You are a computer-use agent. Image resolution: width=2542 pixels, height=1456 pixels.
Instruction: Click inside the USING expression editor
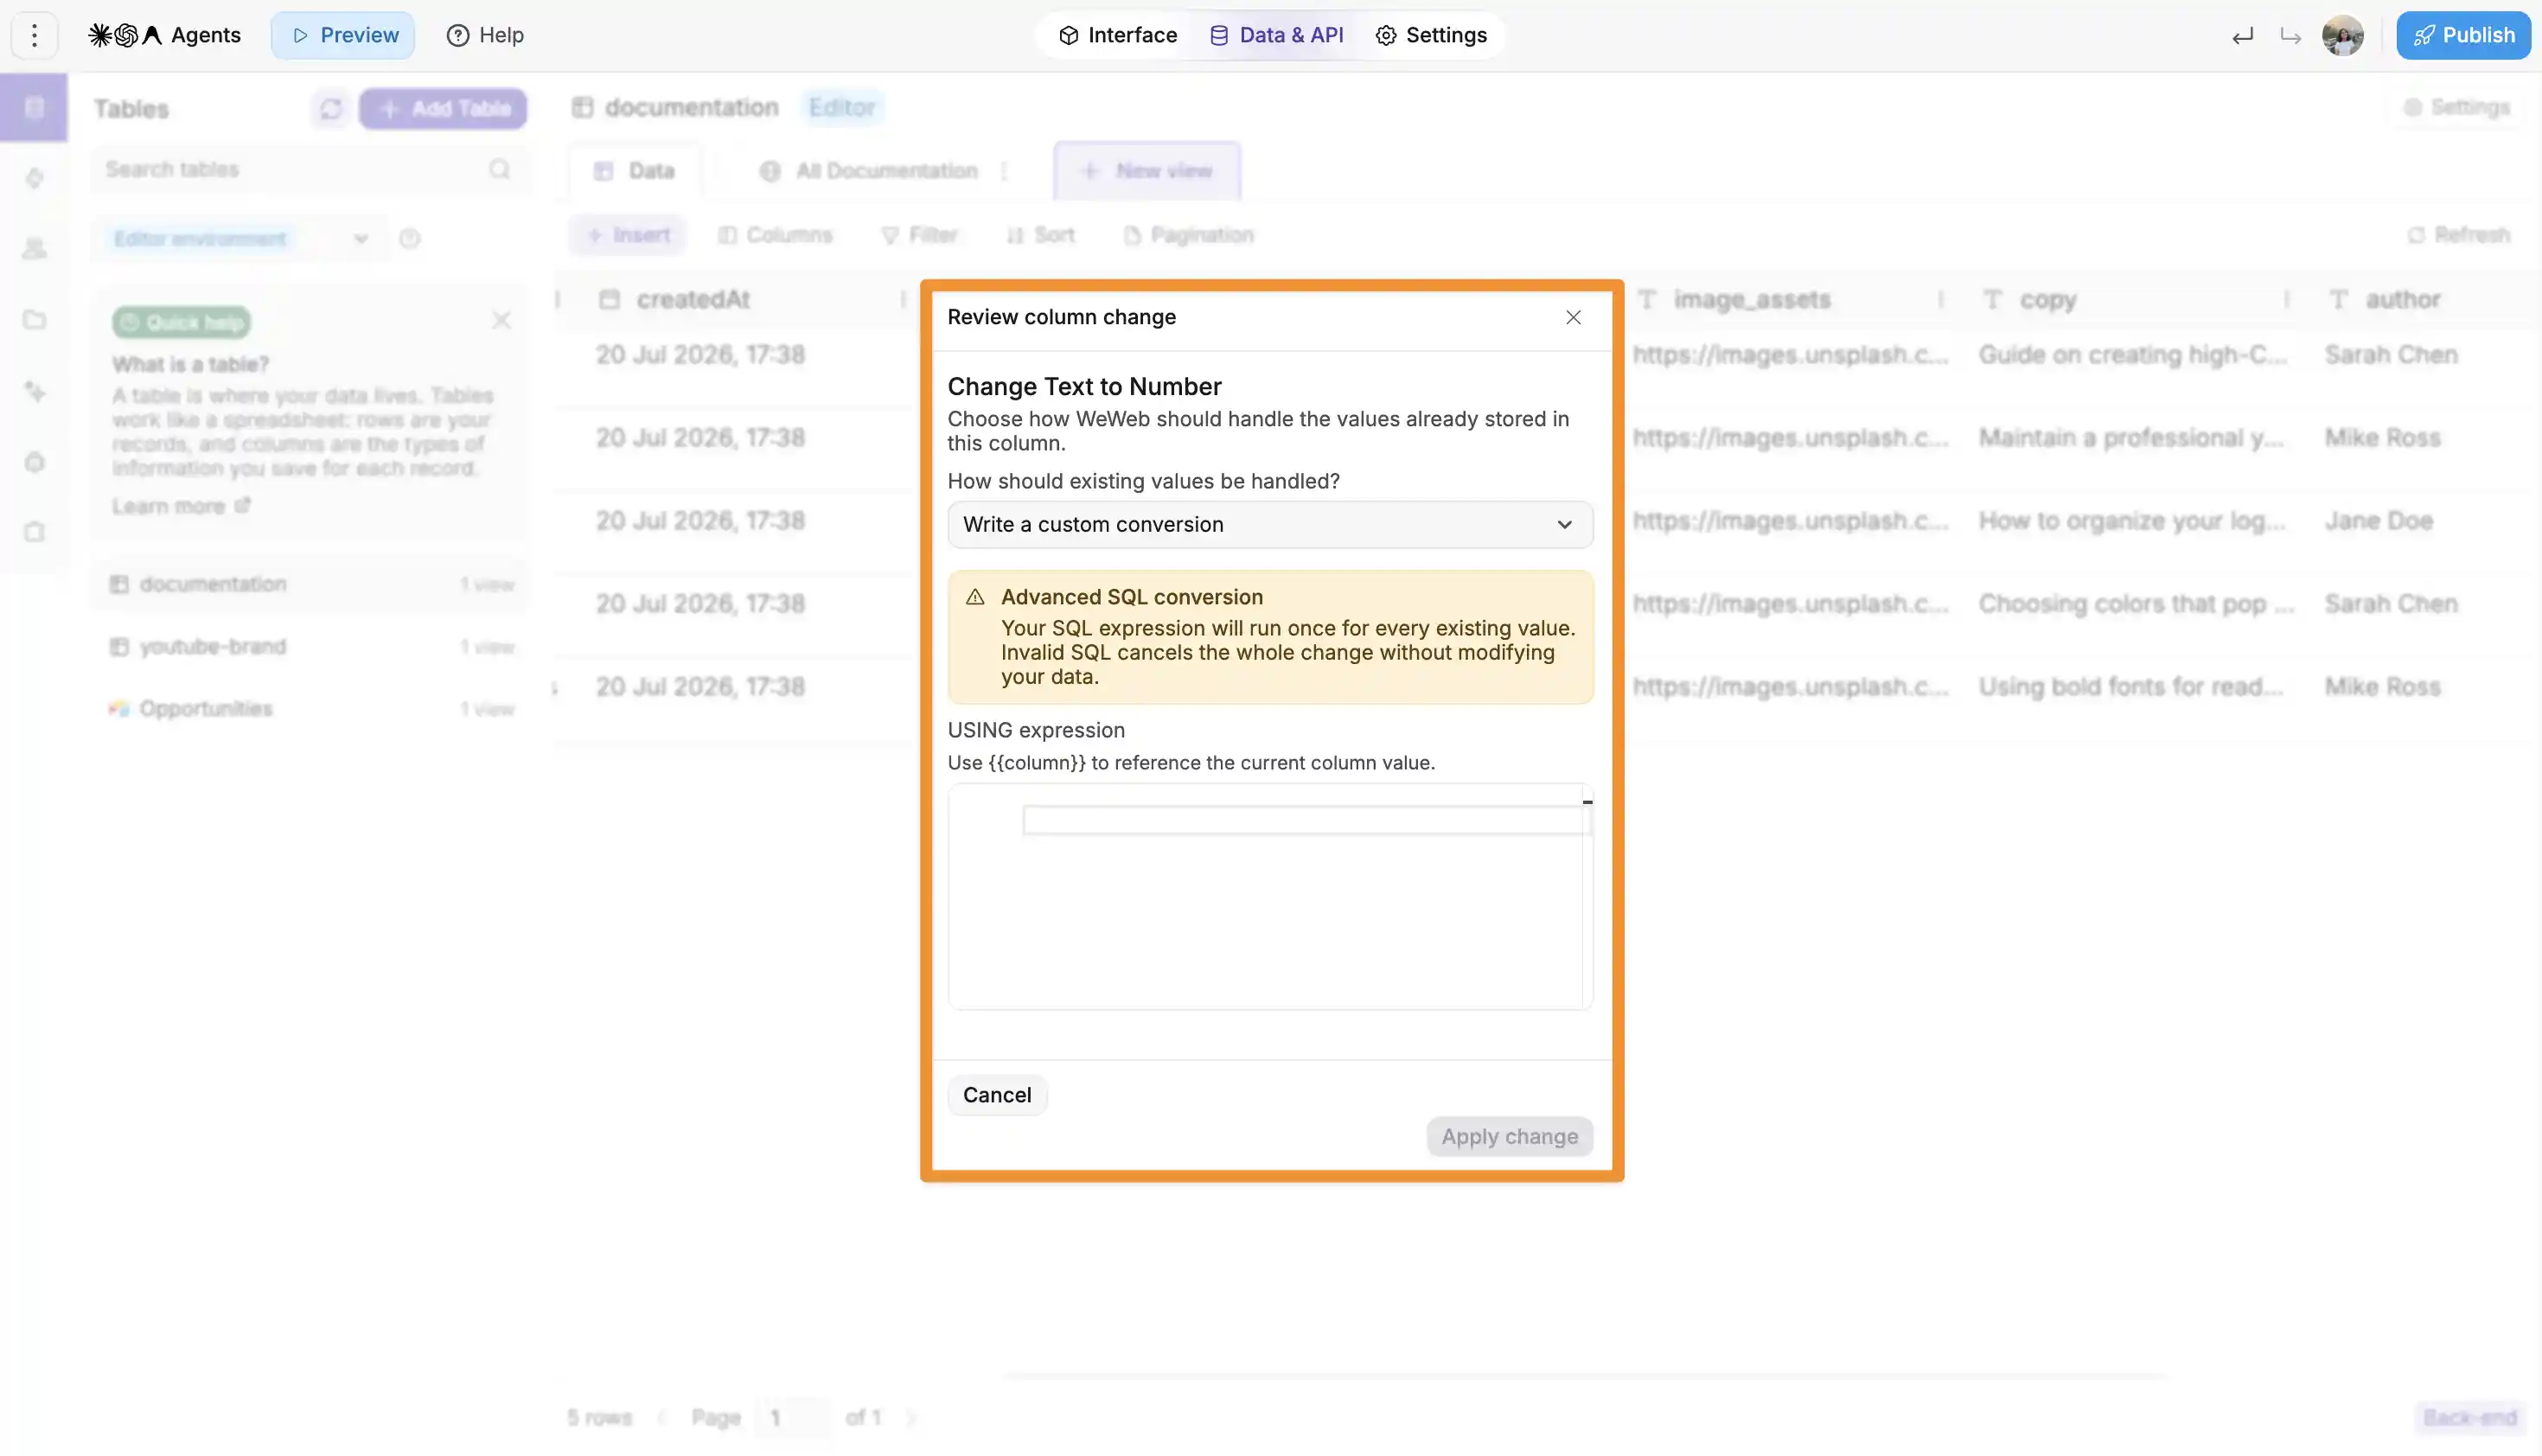pos(1270,896)
